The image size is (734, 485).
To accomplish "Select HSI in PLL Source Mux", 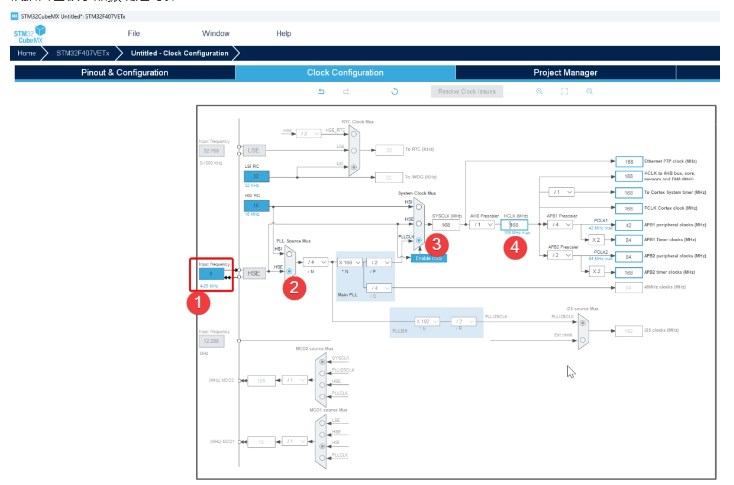I will (289, 254).
